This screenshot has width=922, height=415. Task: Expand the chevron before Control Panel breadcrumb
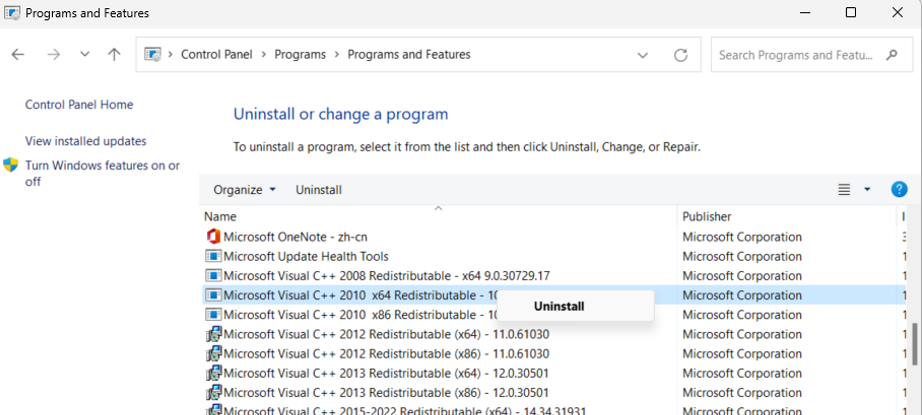point(171,55)
